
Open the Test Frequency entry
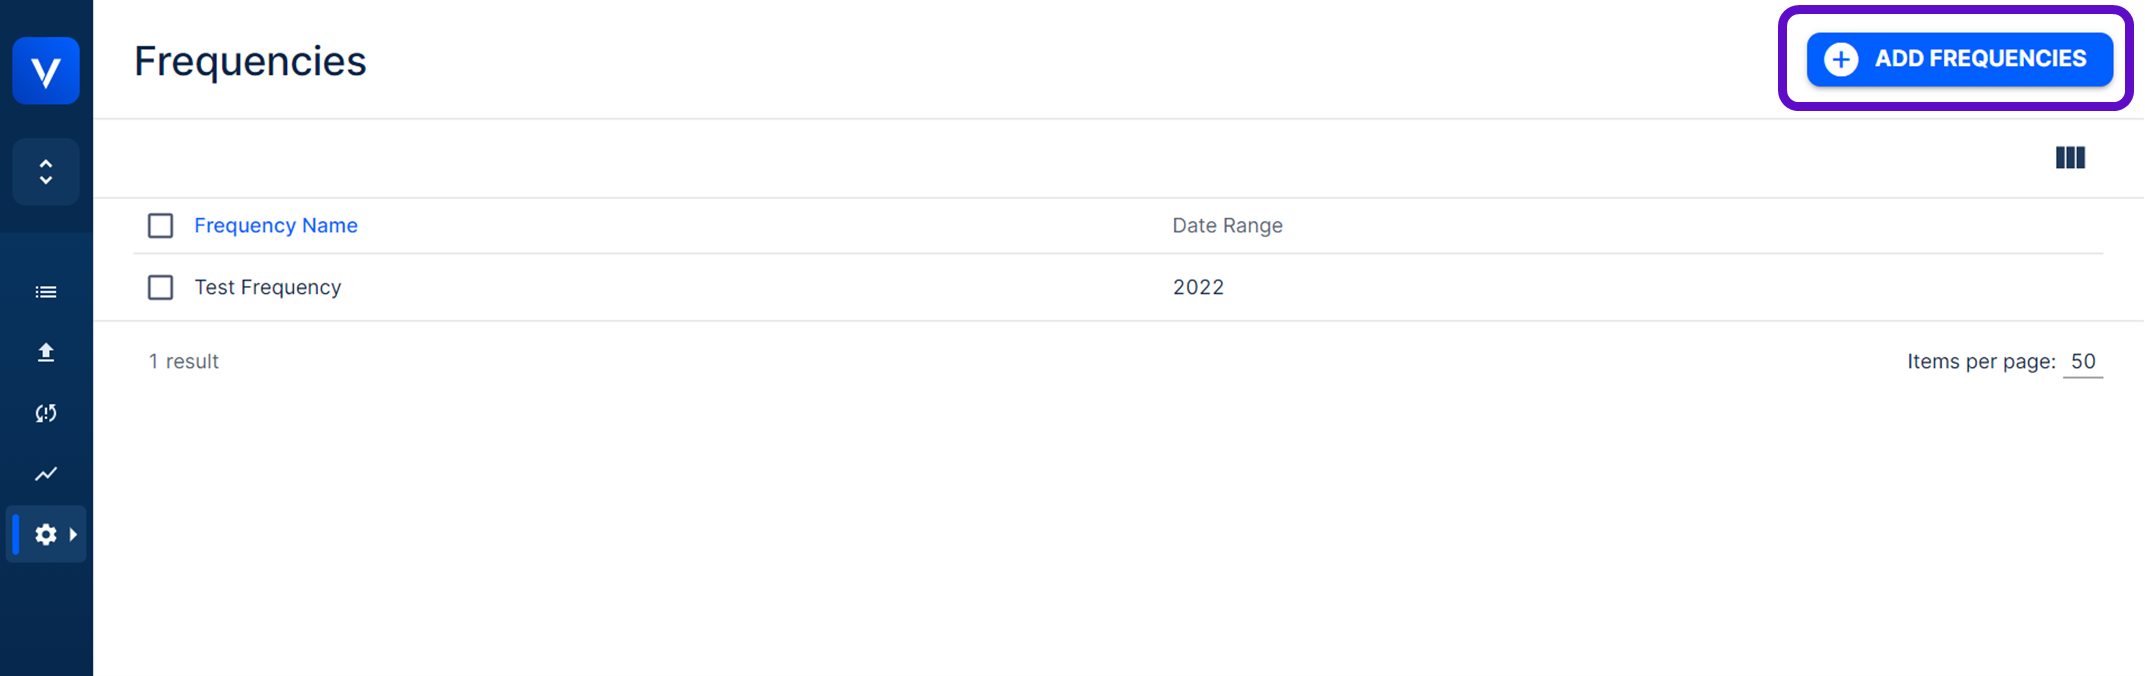268,288
